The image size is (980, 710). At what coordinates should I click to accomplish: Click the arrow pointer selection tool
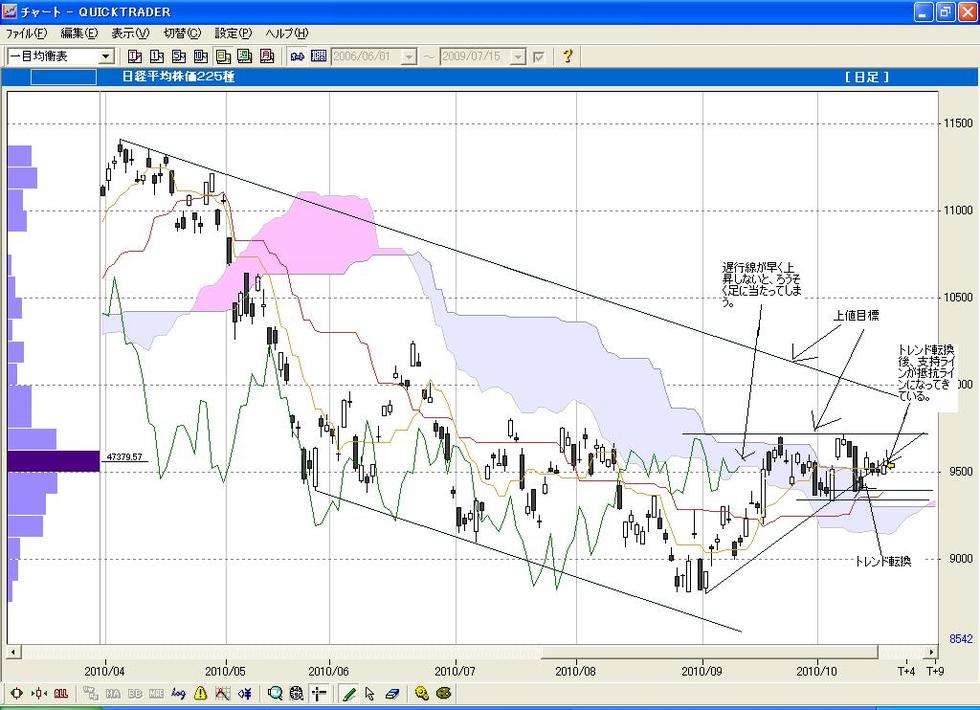pos(370,693)
